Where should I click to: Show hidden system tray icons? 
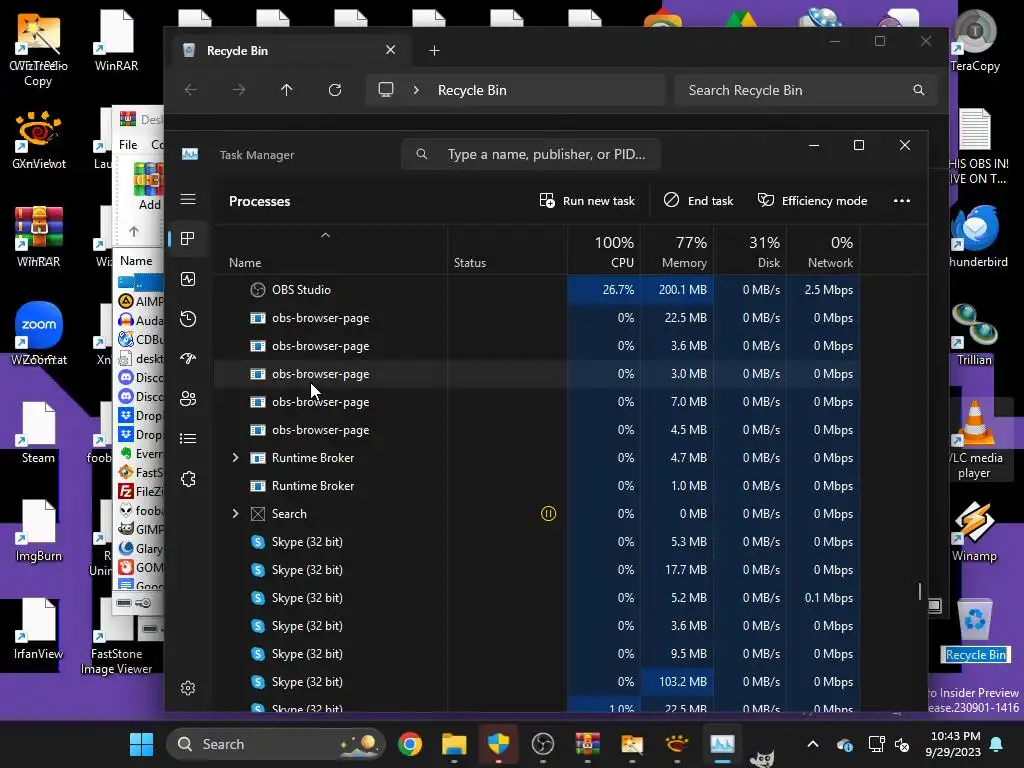pyautogui.click(x=812, y=744)
